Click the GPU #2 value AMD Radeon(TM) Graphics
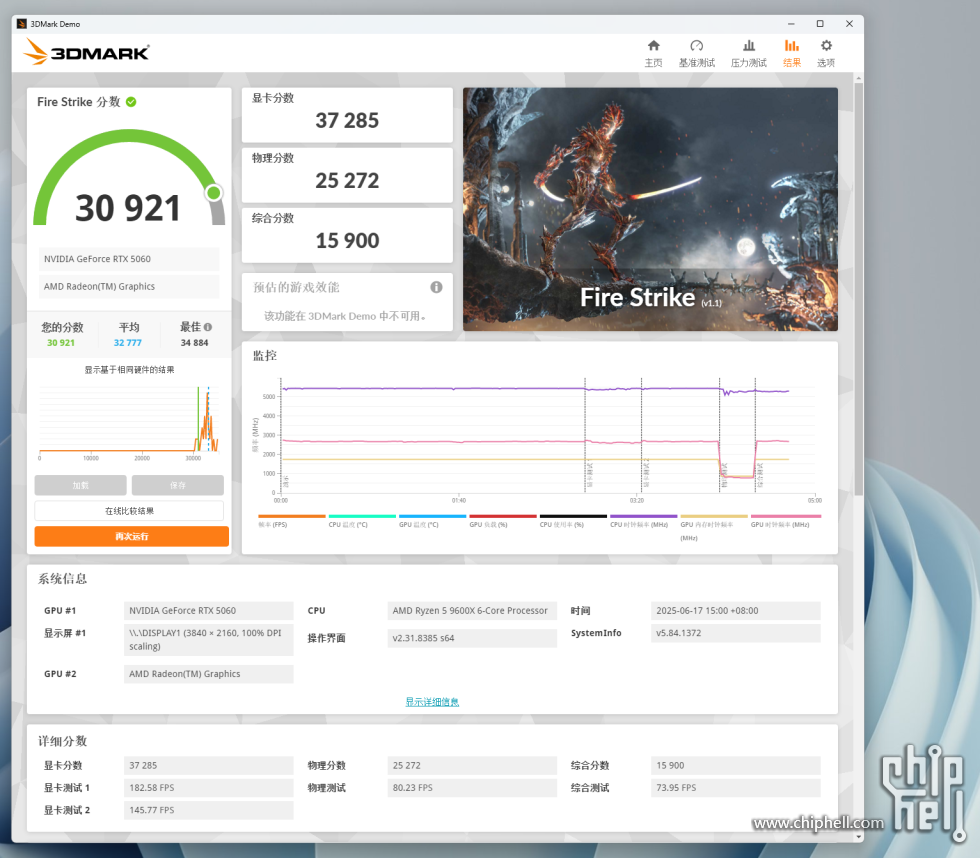 click(x=209, y=674)
